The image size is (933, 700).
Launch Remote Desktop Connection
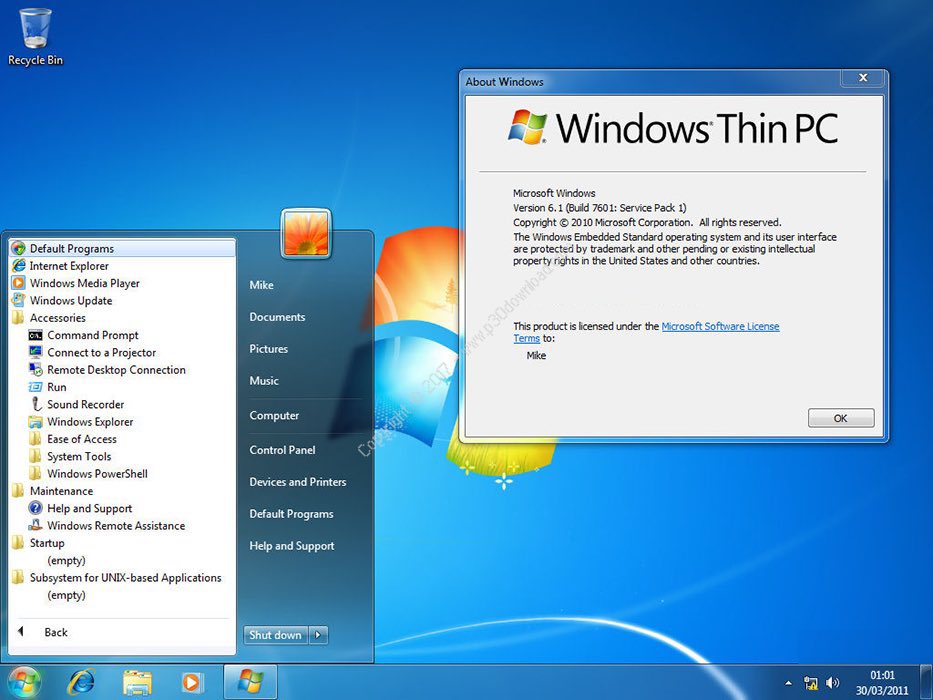(x=116, y=369)
